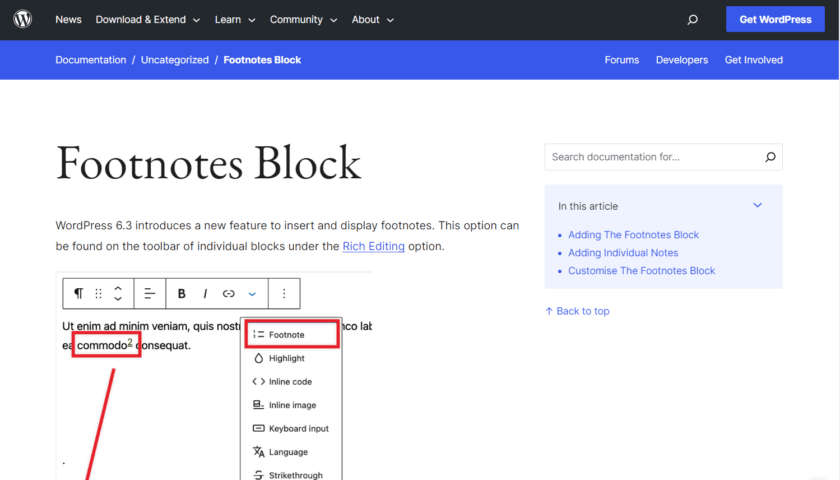
Task: Click the Get WordPress button
Action: tap(775, 19)
